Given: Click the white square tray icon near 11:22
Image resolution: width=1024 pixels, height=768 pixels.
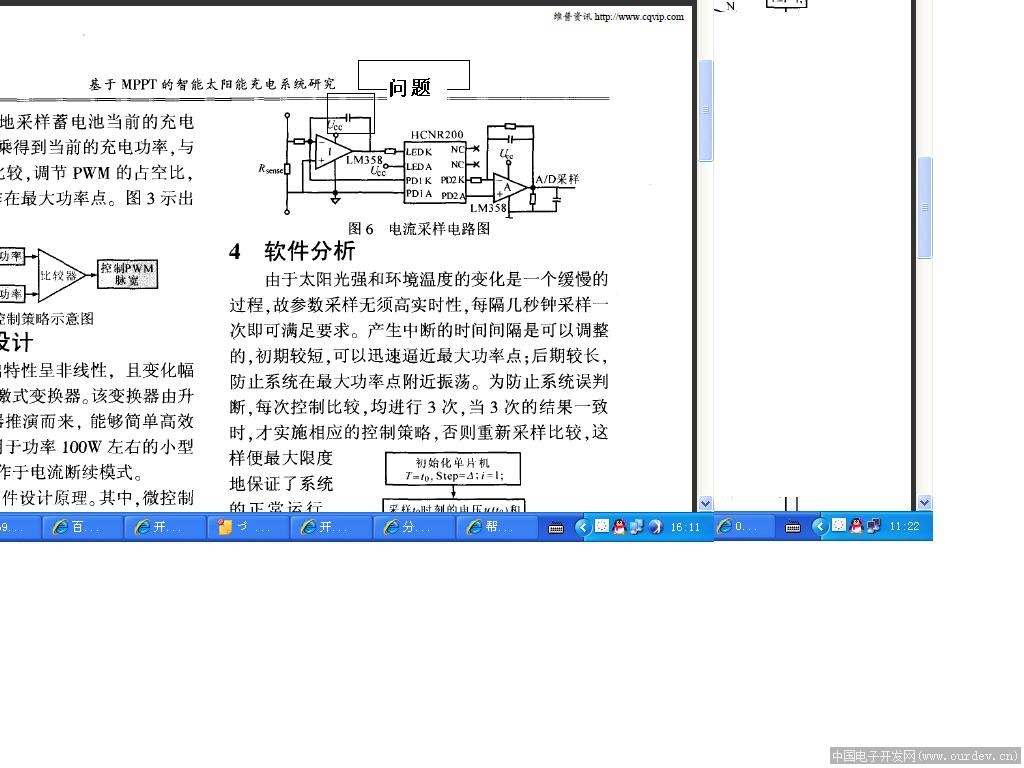Looking at the screenshot, I should click(839, 524).
